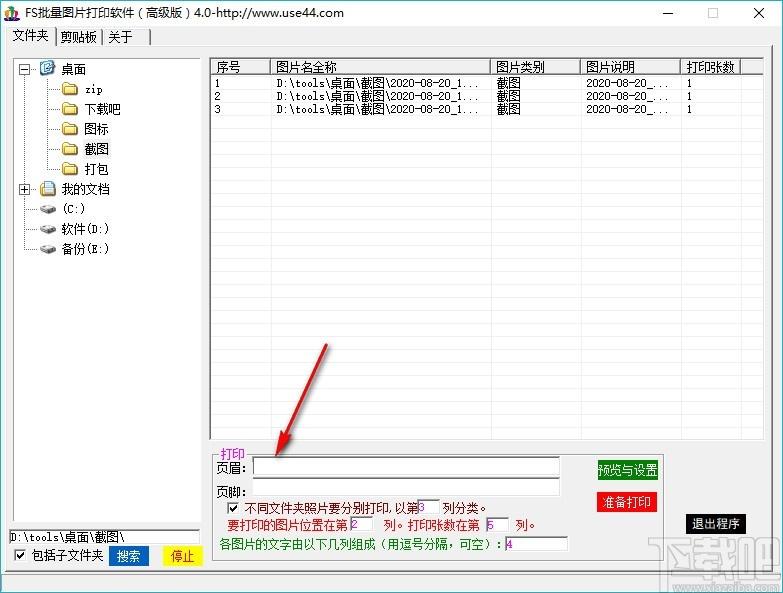Image resolution: width=783 pixels, height=593 pixels.
Task: Expand the 我的文档 tree node
Action: 24,189
